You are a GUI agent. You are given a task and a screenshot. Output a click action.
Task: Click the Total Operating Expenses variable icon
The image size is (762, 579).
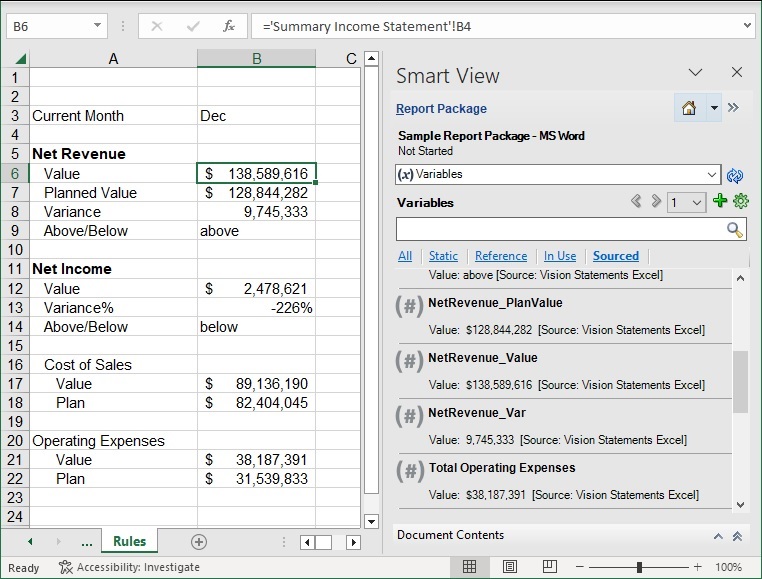click(410, 472)
